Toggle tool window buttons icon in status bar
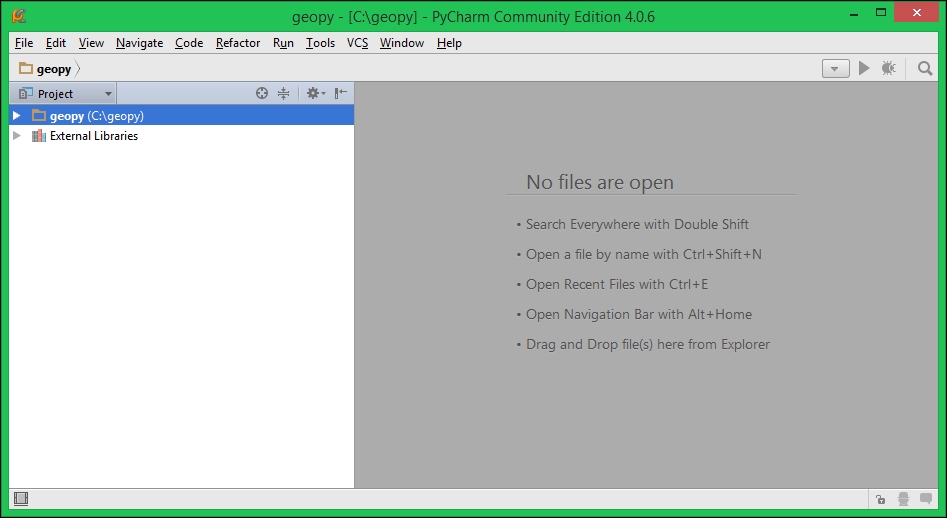Screen dimensions: 947x518 coord(21,498)
